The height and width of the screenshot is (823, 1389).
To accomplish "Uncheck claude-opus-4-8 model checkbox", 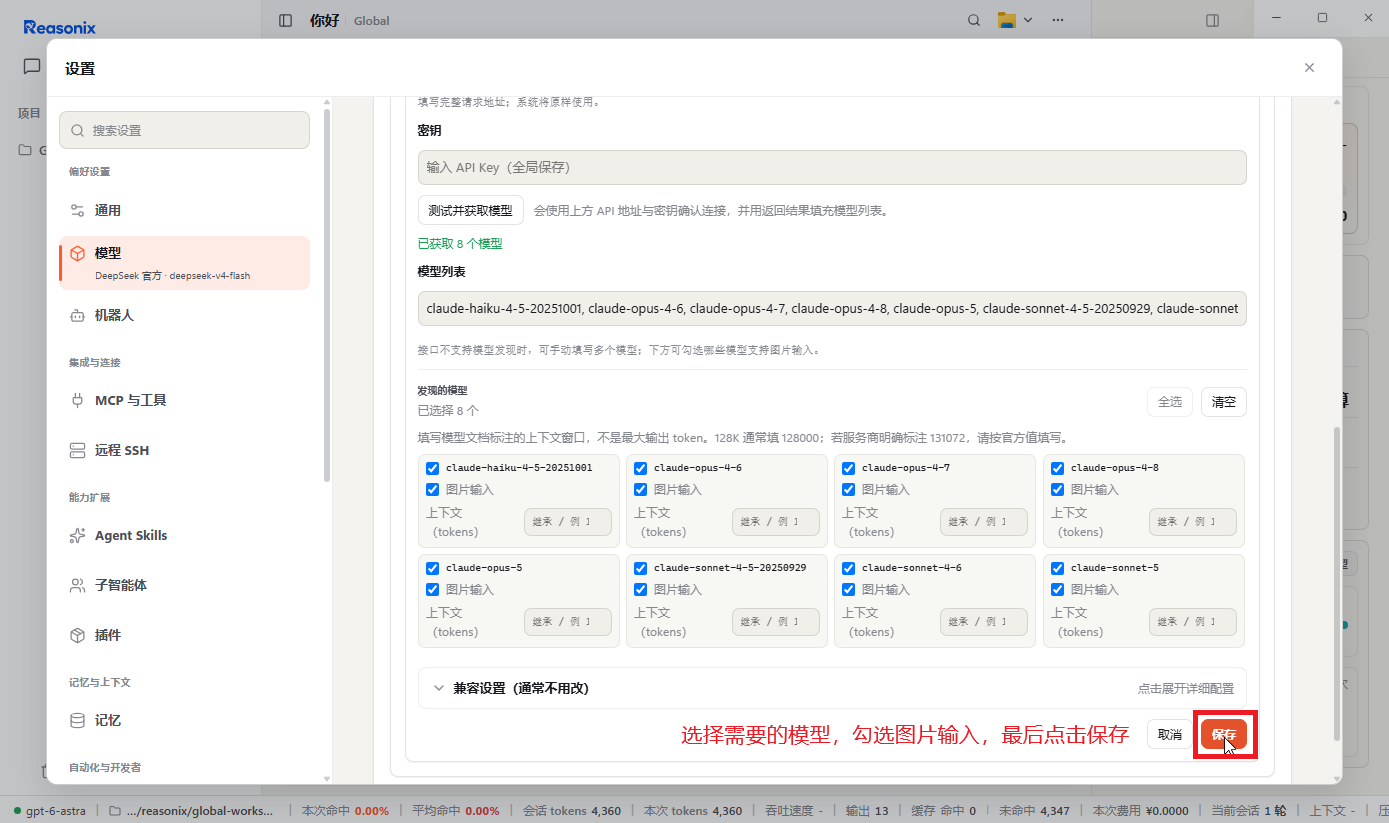I will (1057, 468).
